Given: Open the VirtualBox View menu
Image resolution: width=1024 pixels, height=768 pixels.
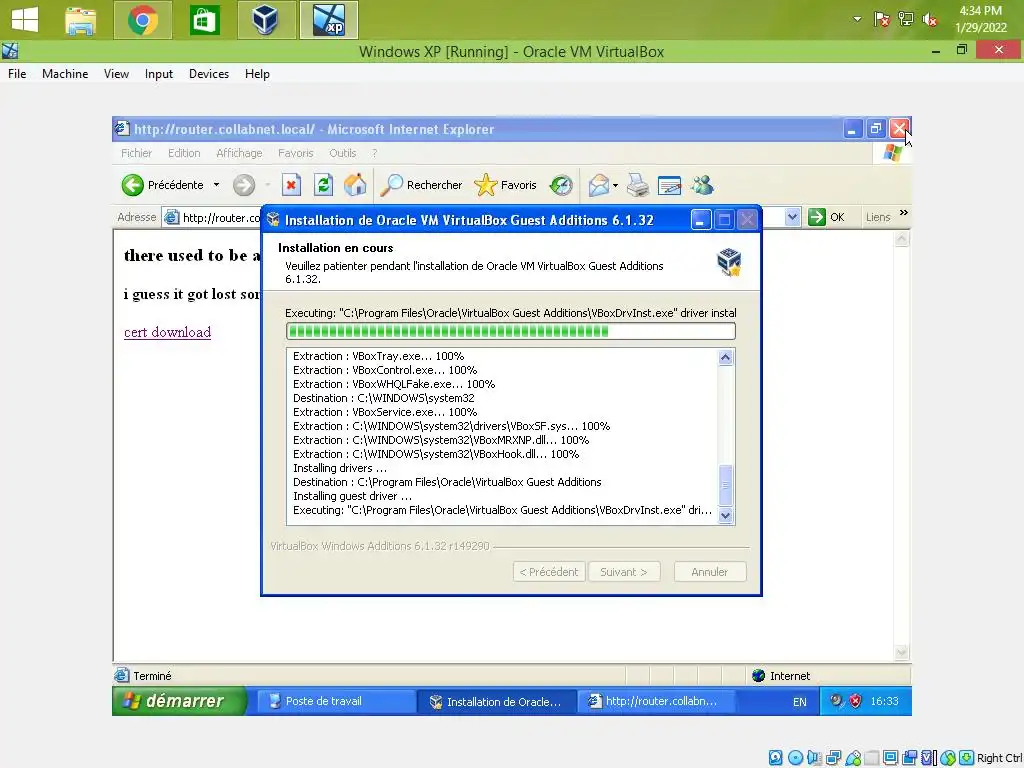Looking at the screenshot, I should (116, 74).
